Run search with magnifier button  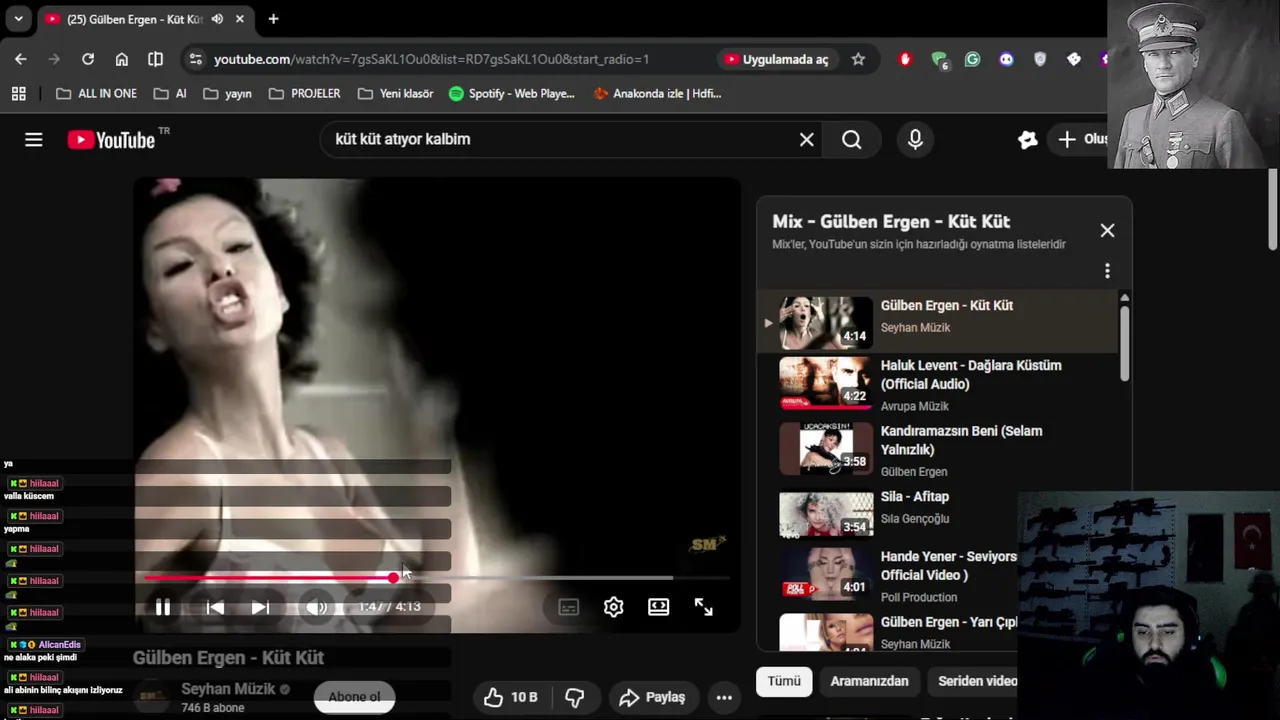(852, 140)
